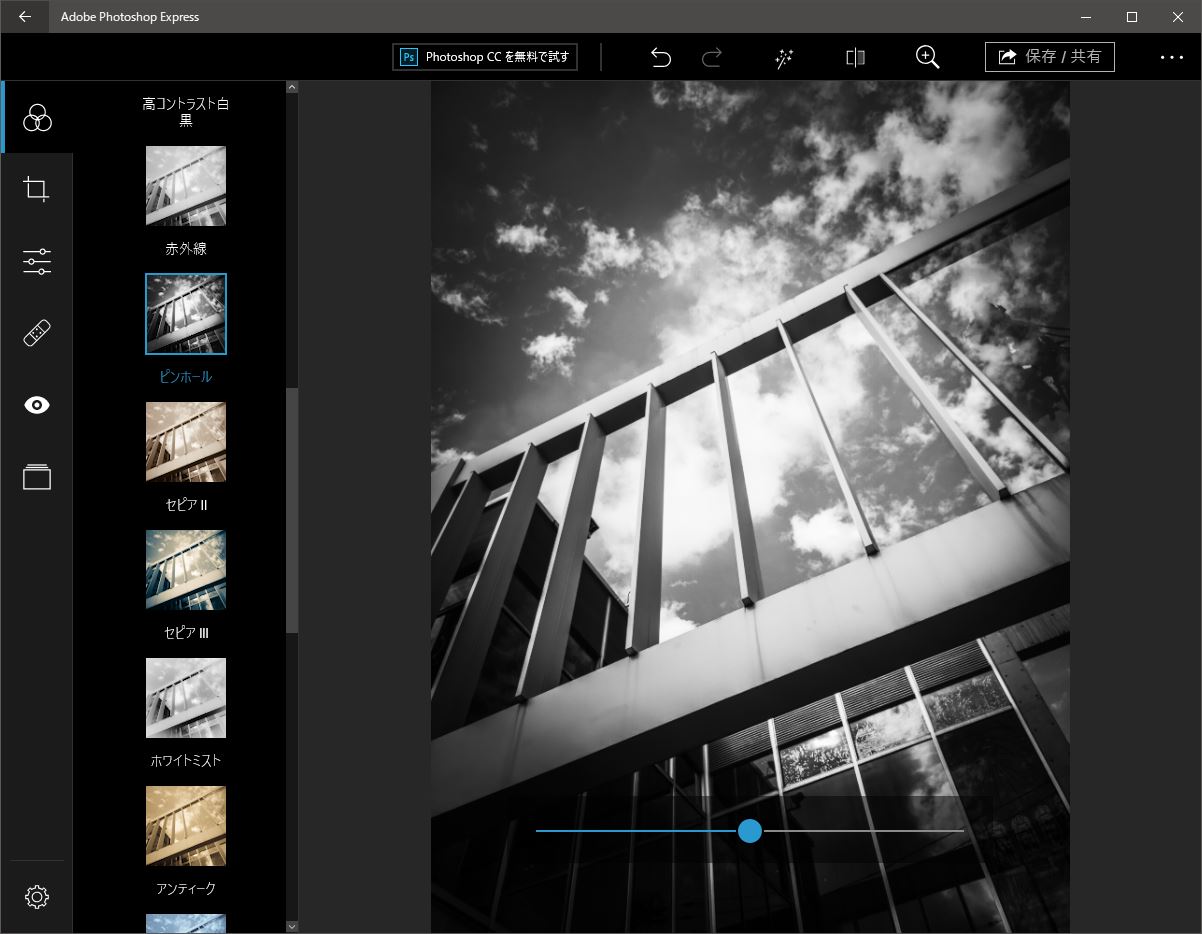1202x934 pixels.
Task: Open the Looks filters panel
Action: coord(37,117)
